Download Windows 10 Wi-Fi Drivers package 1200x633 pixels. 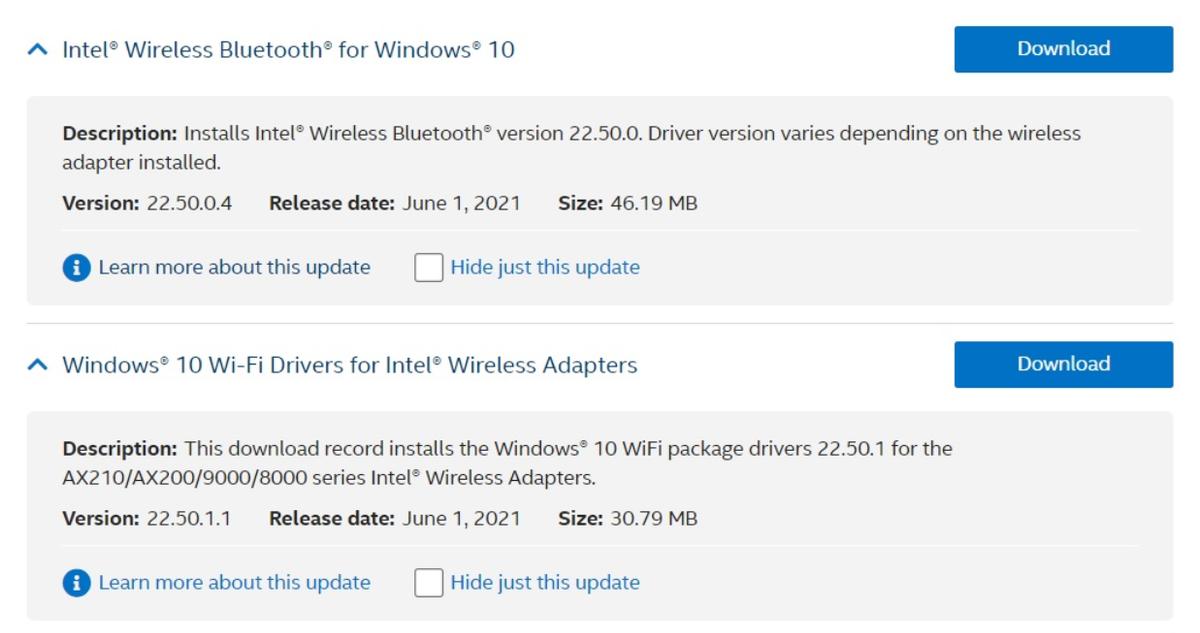pos(1063,364)
